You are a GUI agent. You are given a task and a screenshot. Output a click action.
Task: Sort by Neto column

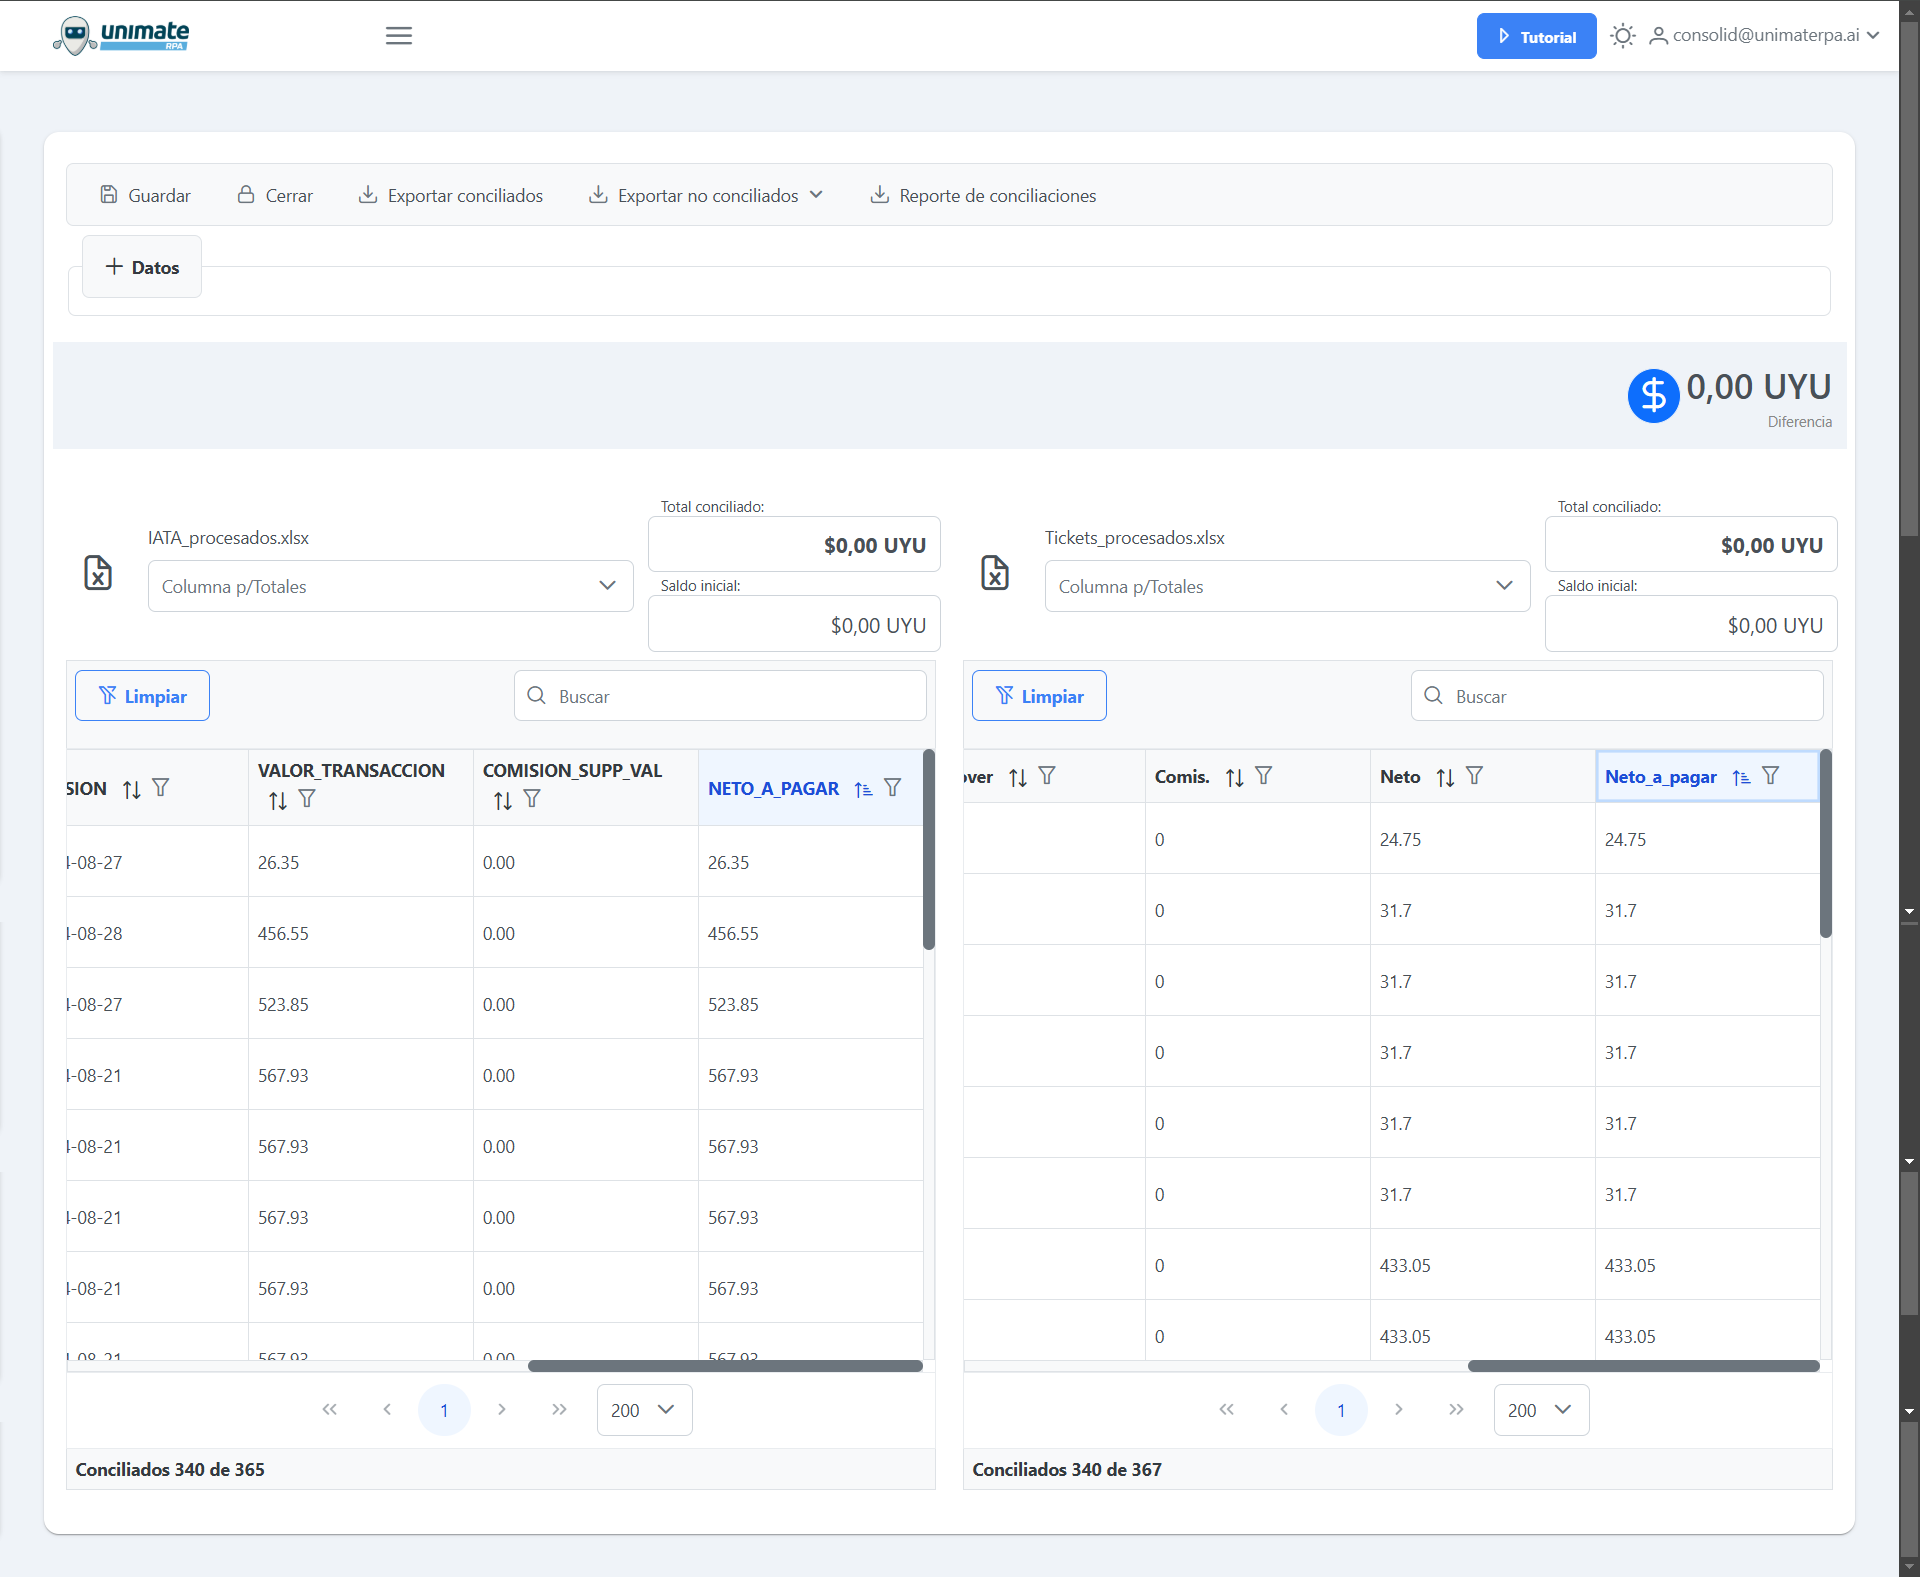coord(1446,777)
